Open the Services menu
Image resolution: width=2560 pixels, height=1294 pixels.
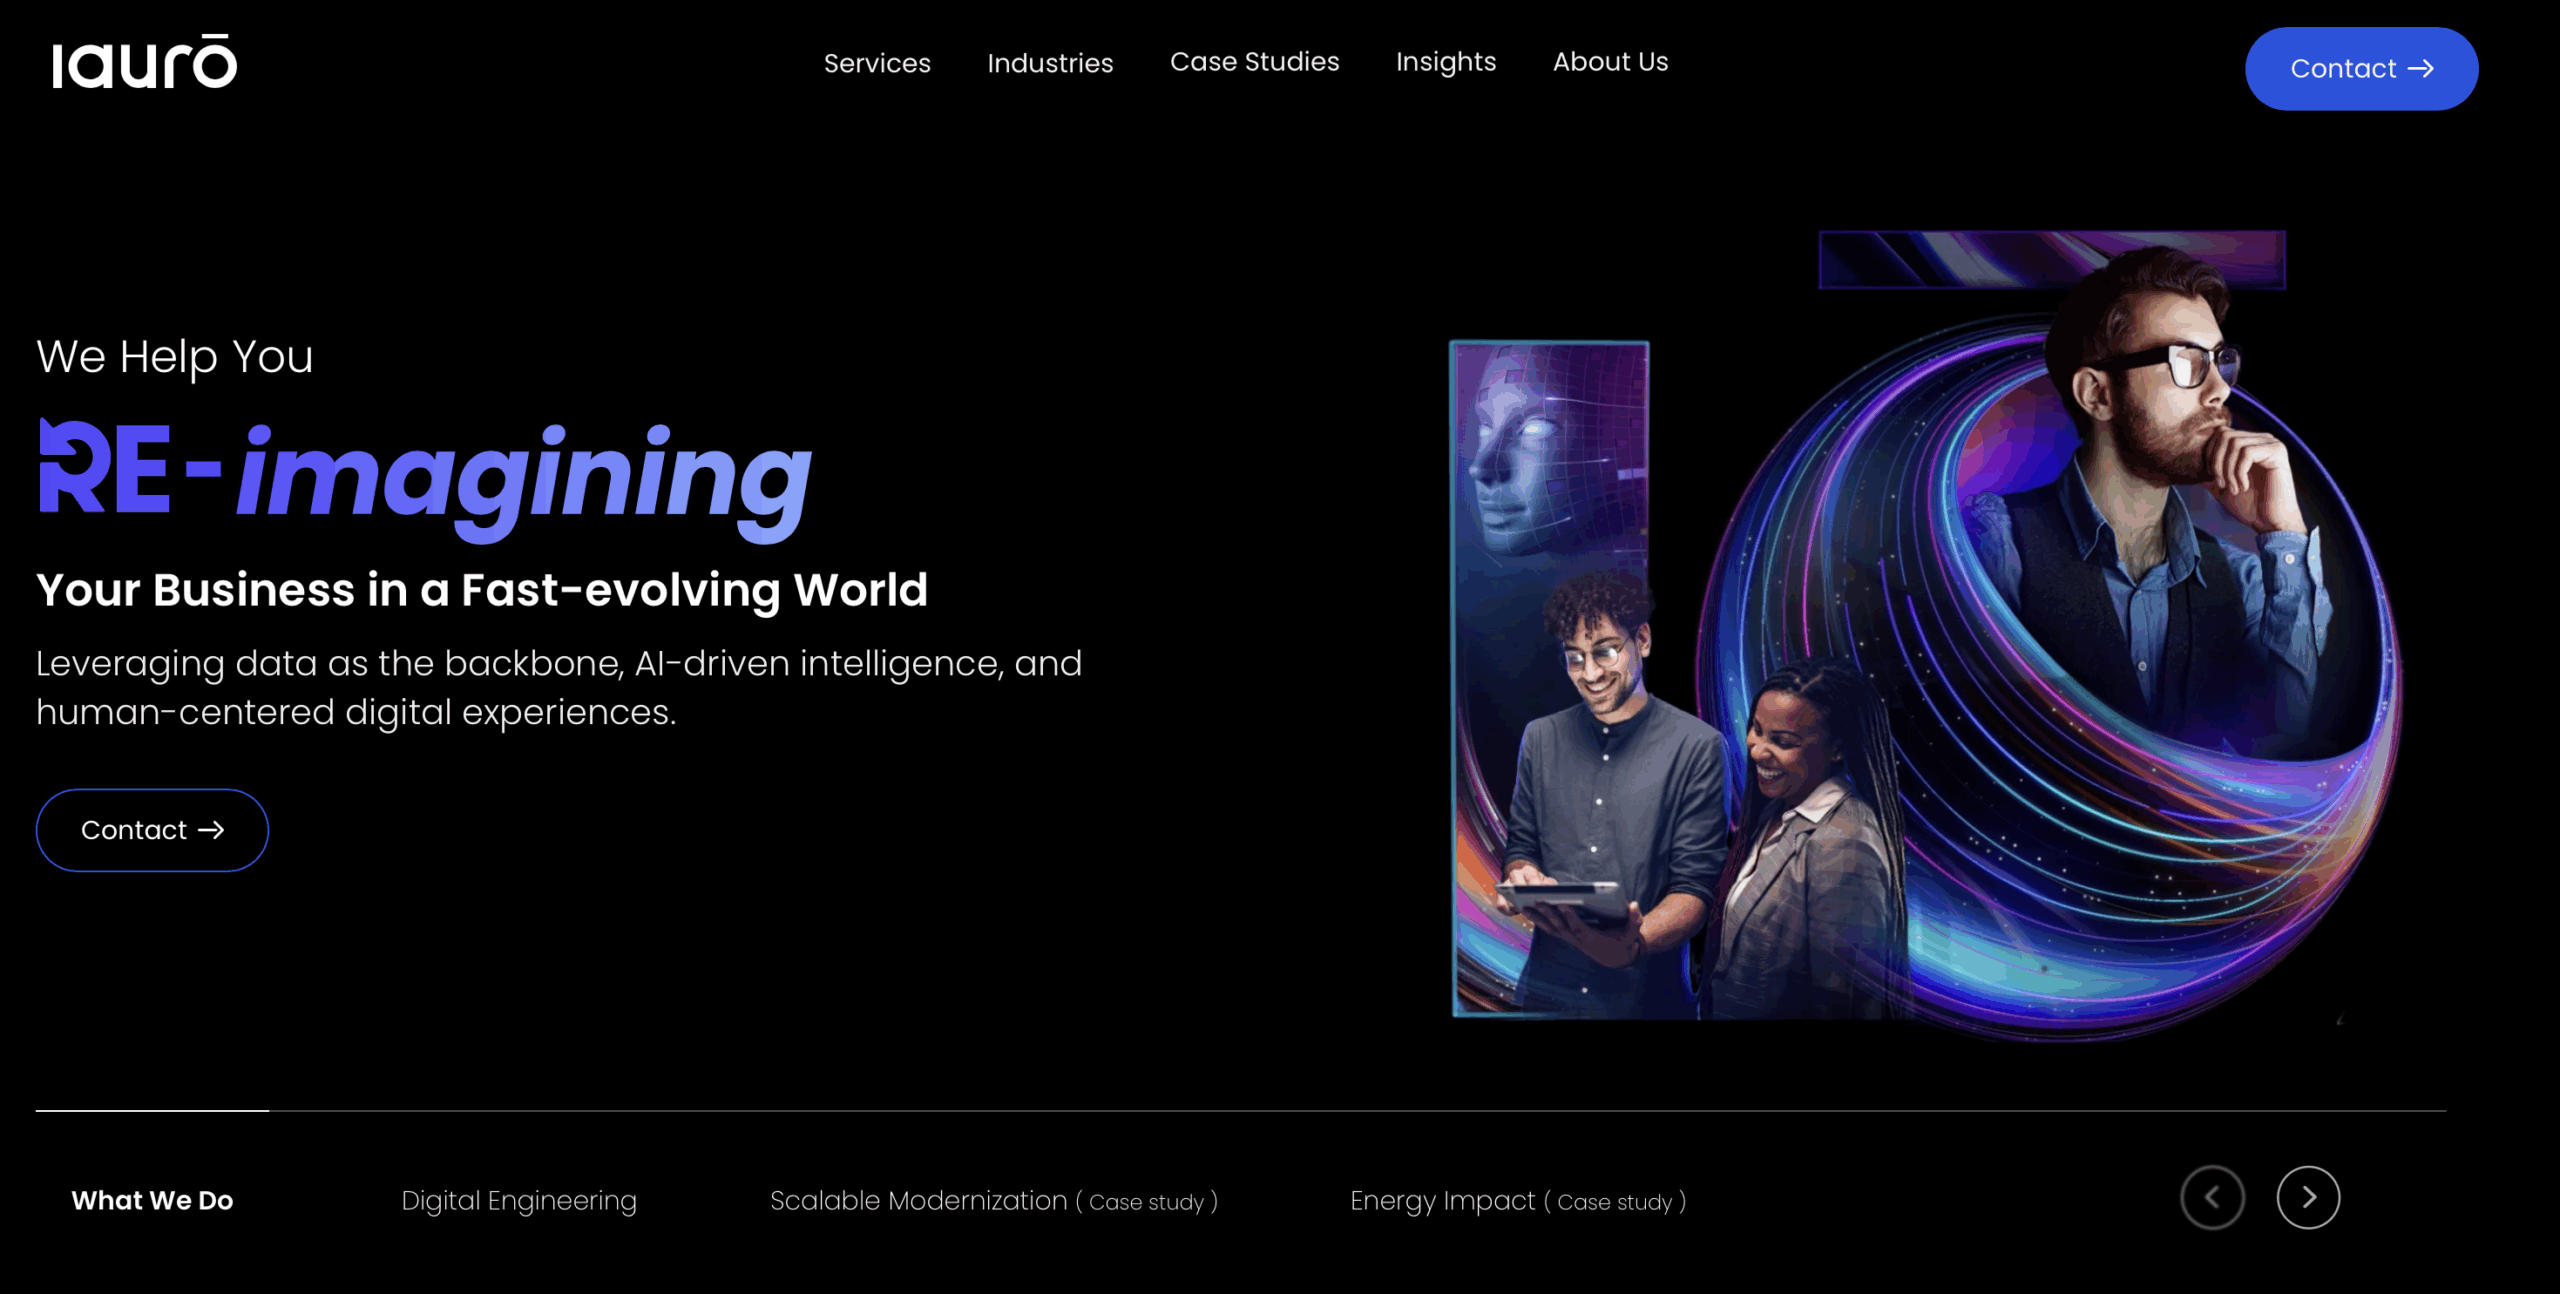[877, 63]
